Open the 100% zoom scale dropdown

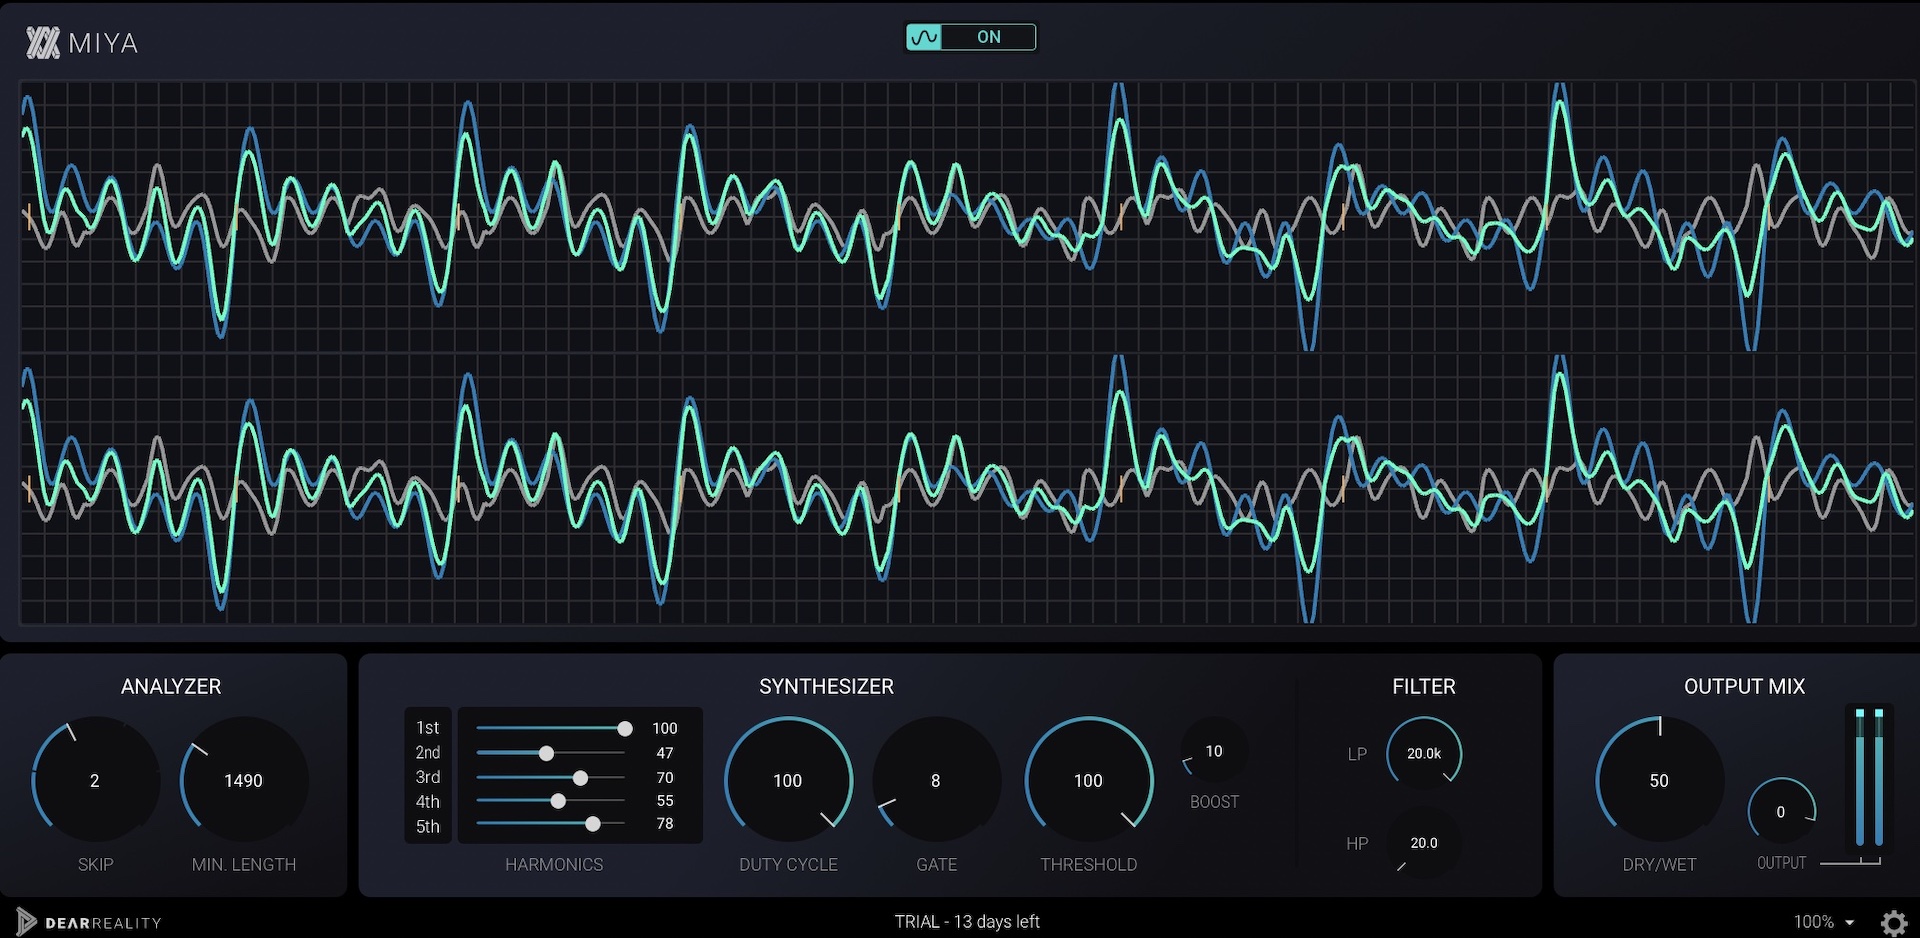1823,922
